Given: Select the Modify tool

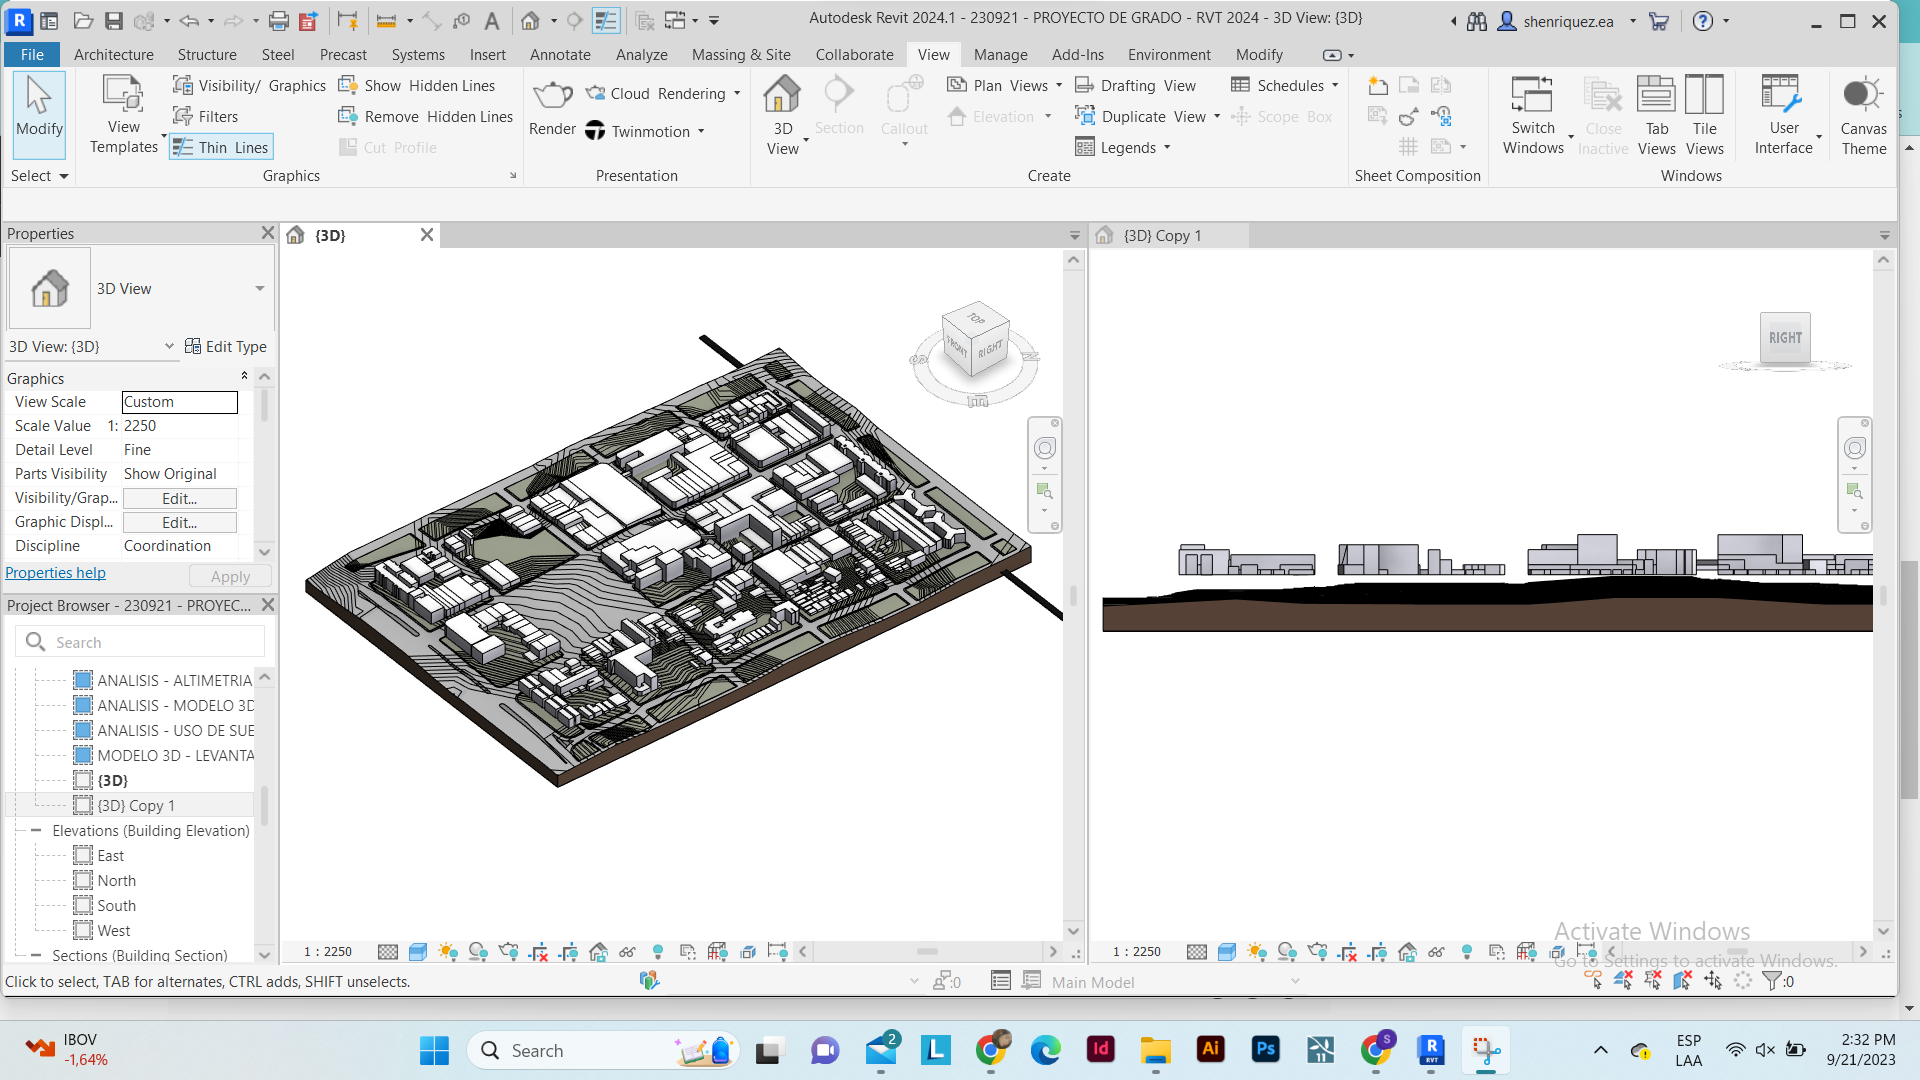Looking at the screenshot, I should (x=39, y=113).
